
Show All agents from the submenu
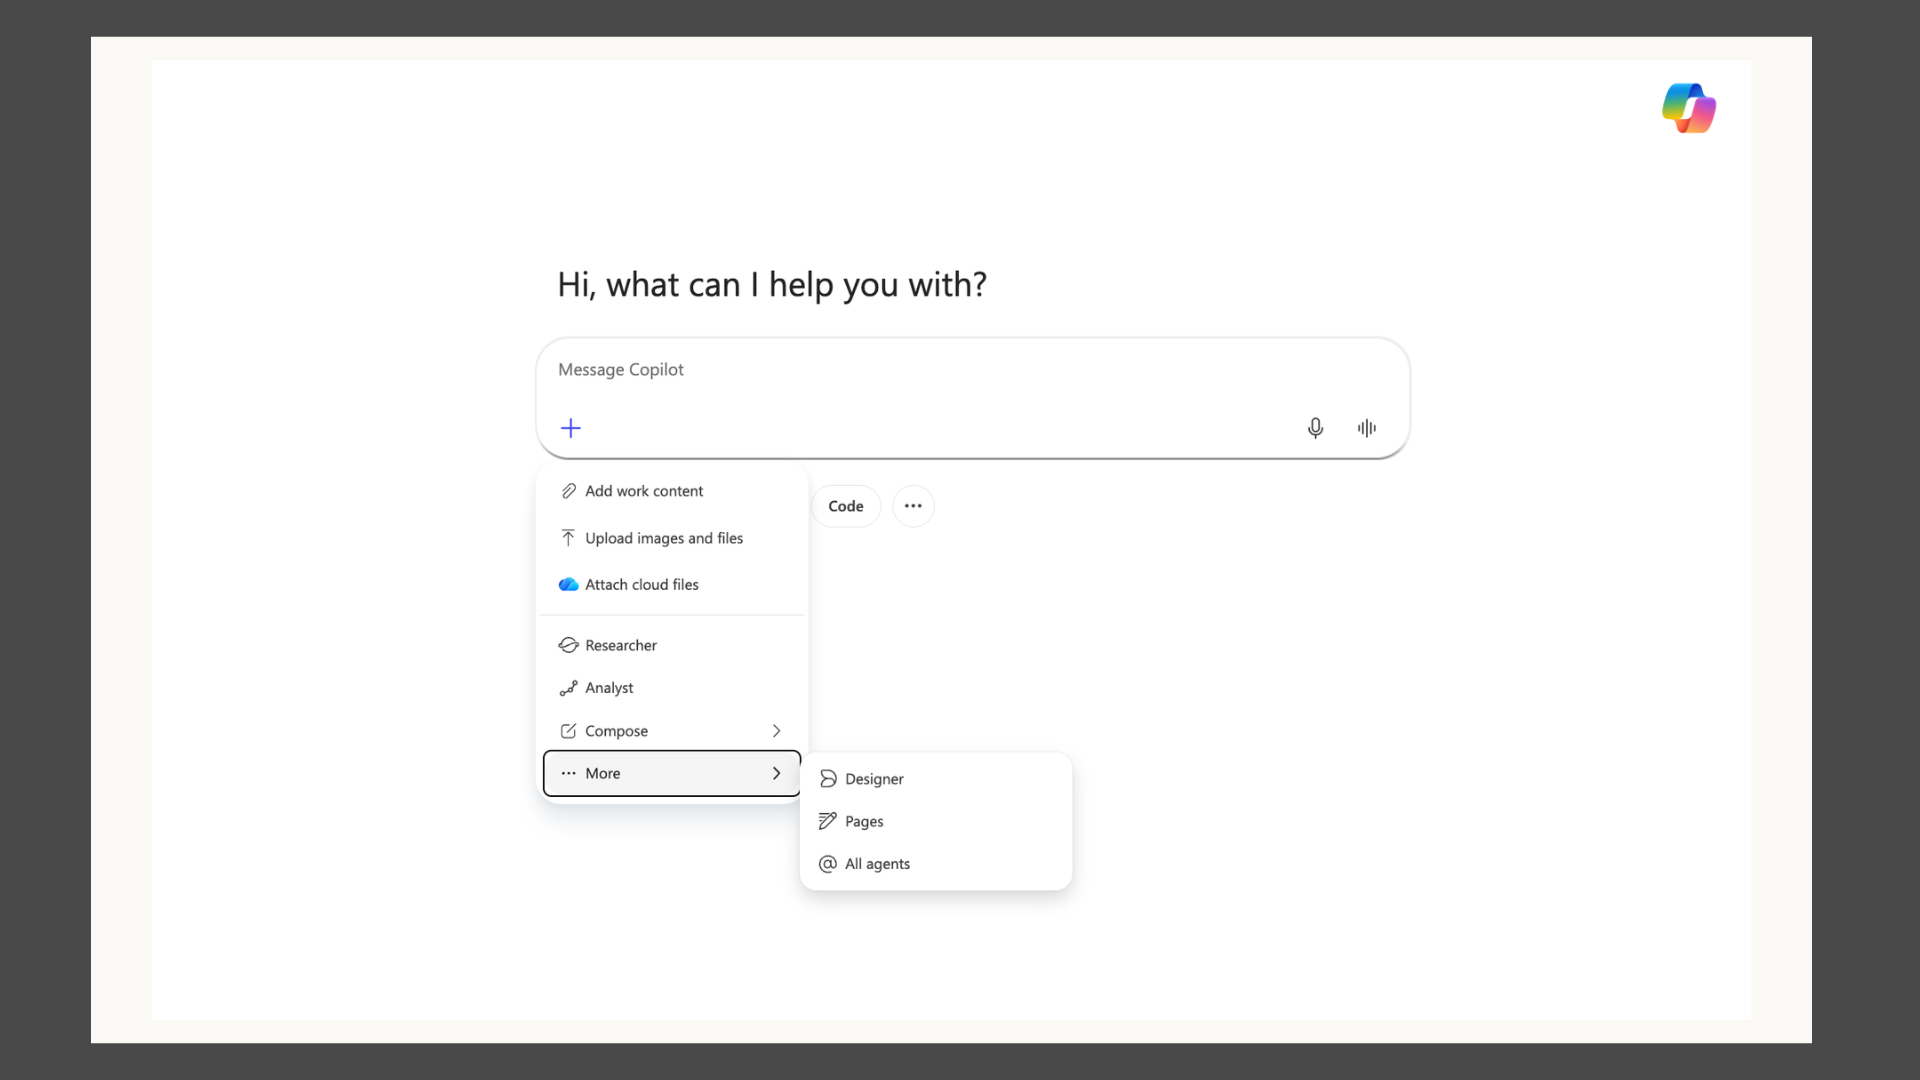(936, 864)
